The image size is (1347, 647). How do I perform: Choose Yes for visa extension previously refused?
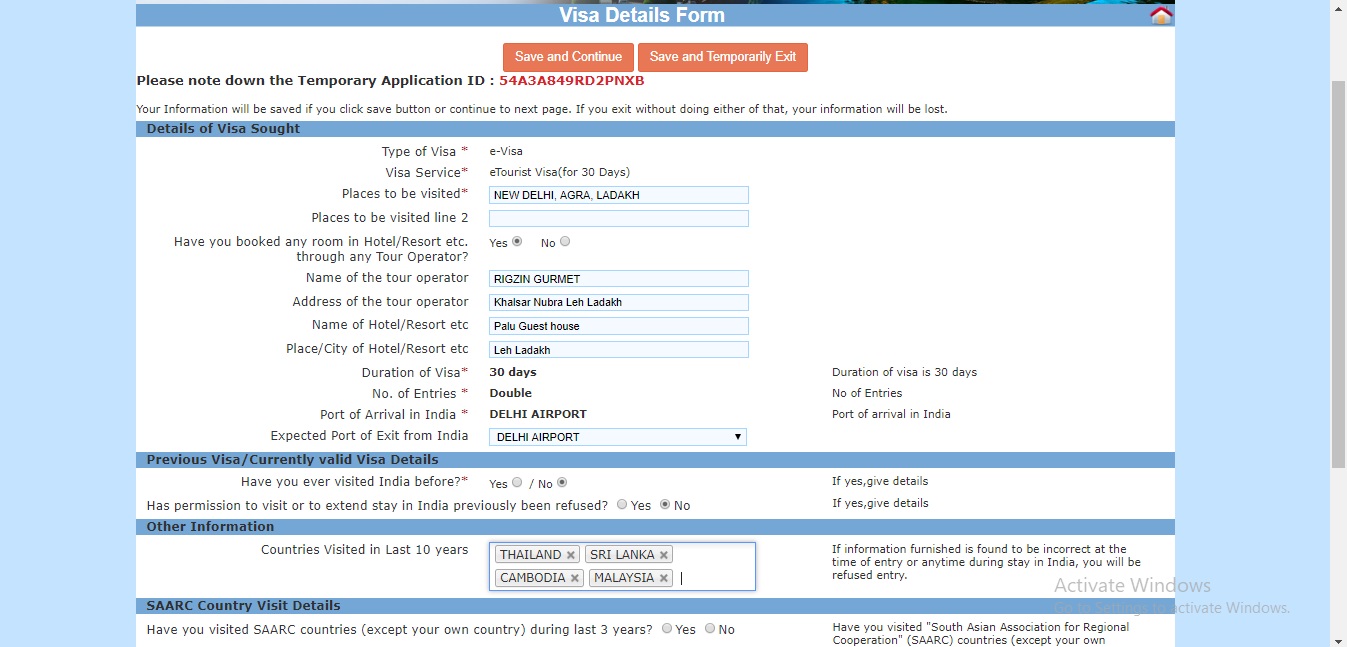click(x=622, y=505)
